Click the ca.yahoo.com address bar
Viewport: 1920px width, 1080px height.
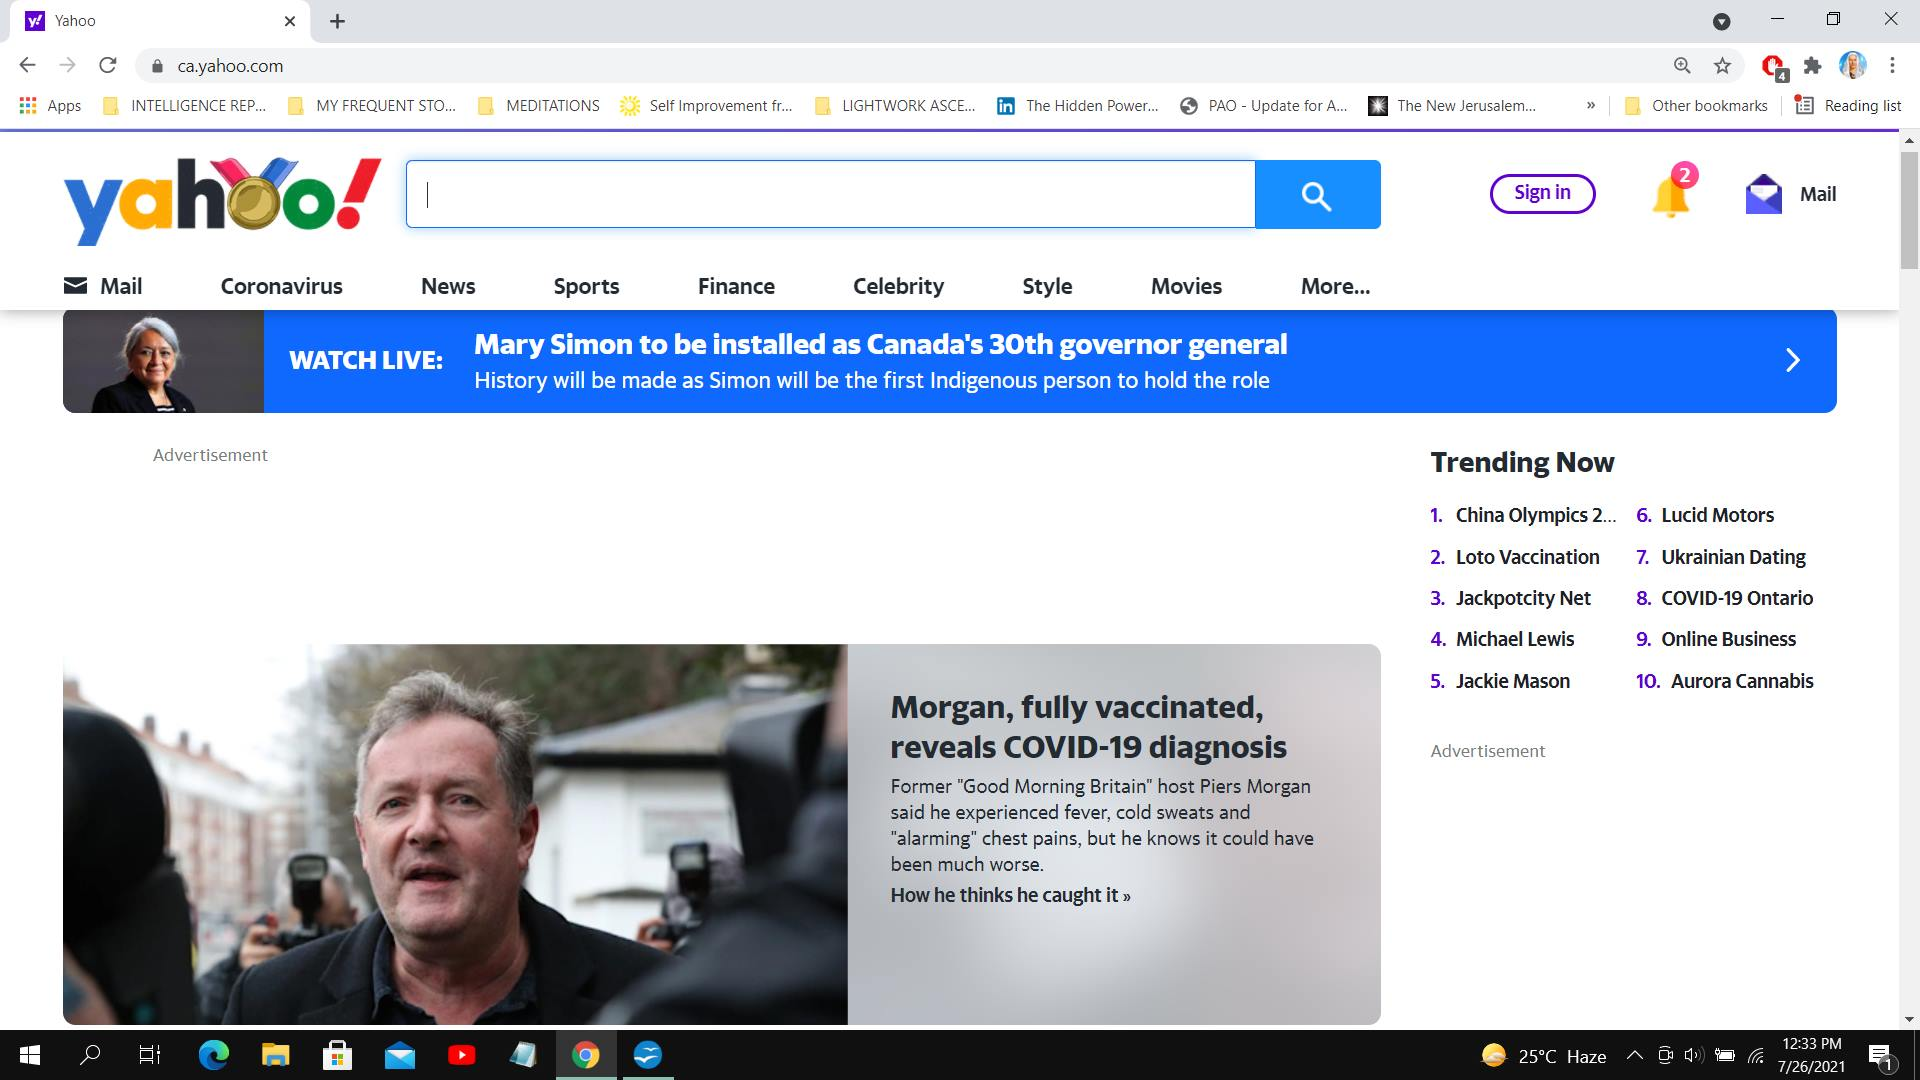coord(900,66)
